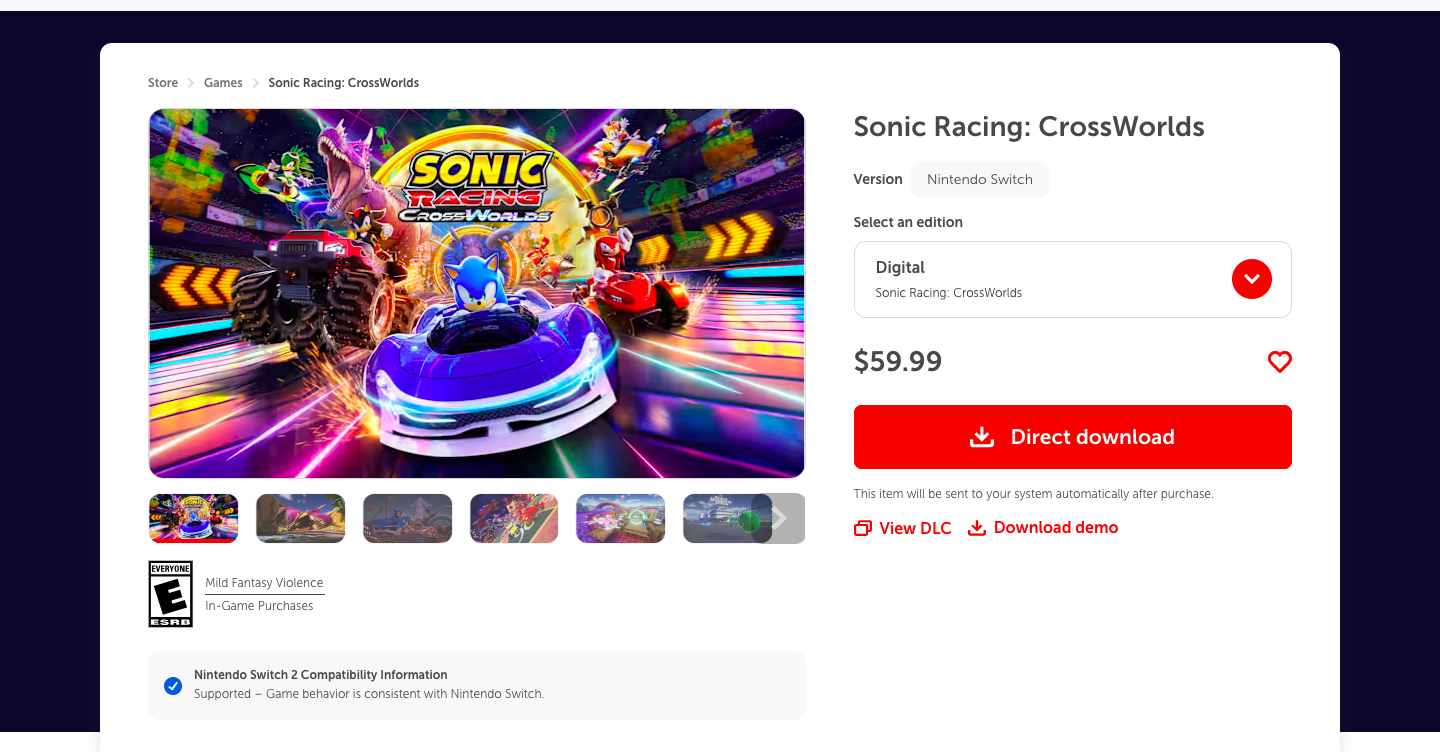Select the first cover art thumbnail
This screenshot has width=1440, height=752.
(x=194, y=518)
